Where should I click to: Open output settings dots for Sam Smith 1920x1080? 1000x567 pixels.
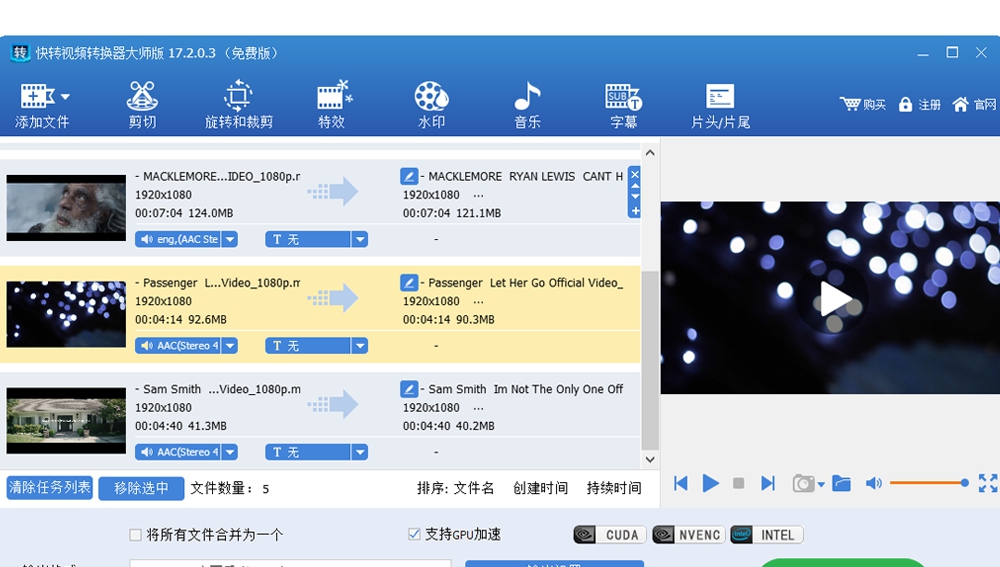point(478,408)
